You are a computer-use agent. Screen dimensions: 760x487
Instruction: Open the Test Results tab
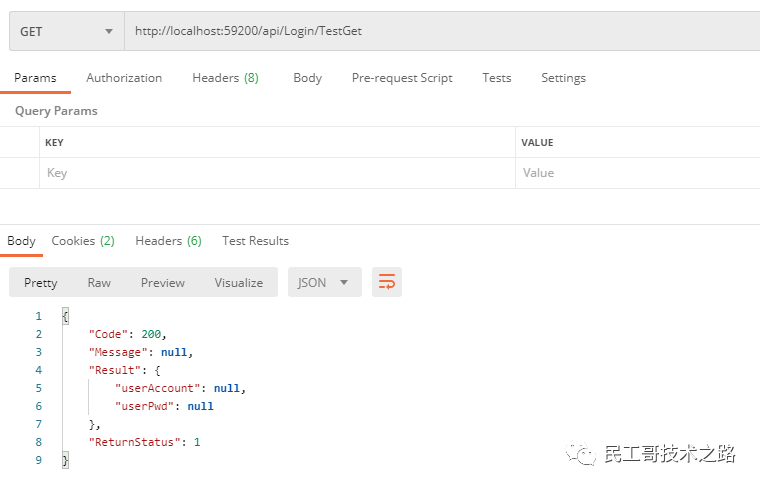(x=255, y=241)
